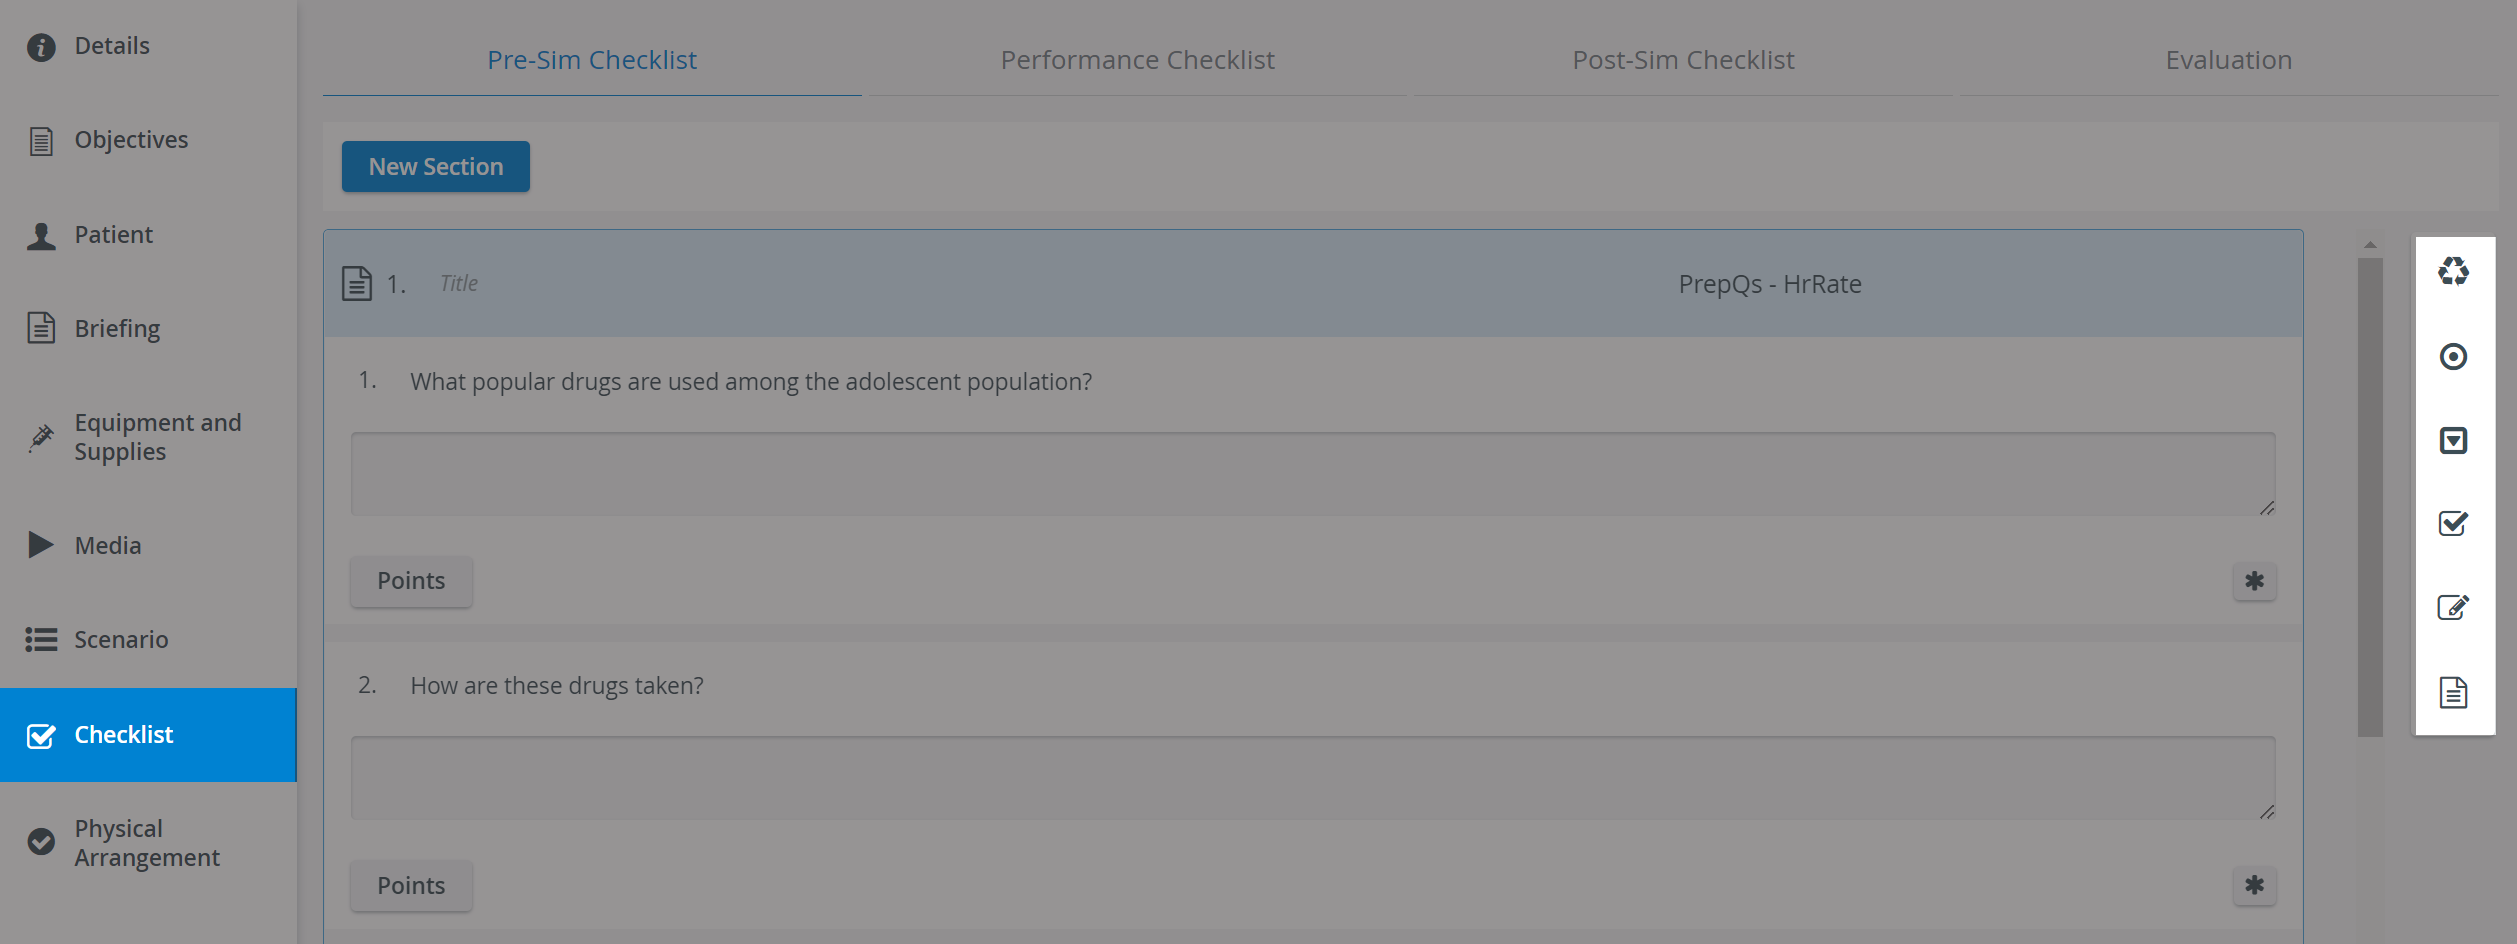2517x944 pixels.
Task: Select the document section icon in the tool panel
Action: tap(2453, 692)
